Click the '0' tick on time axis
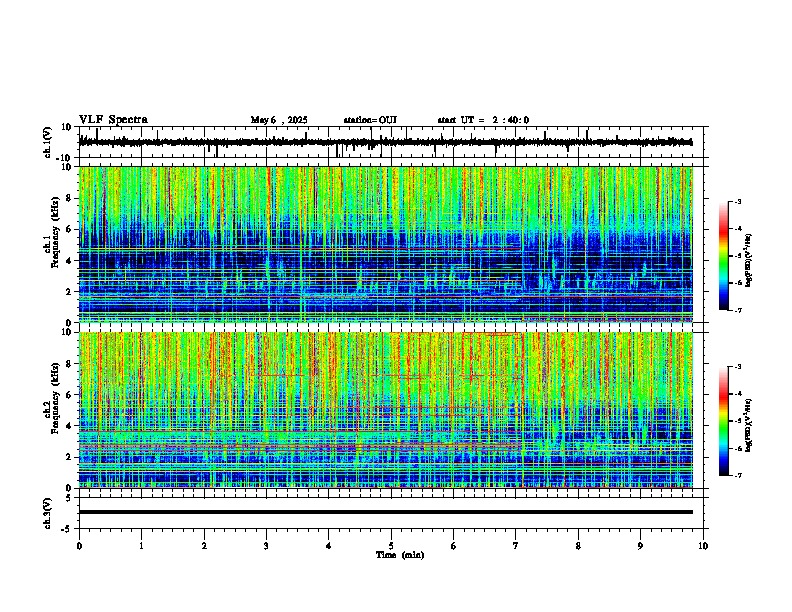 click(79, 545)
